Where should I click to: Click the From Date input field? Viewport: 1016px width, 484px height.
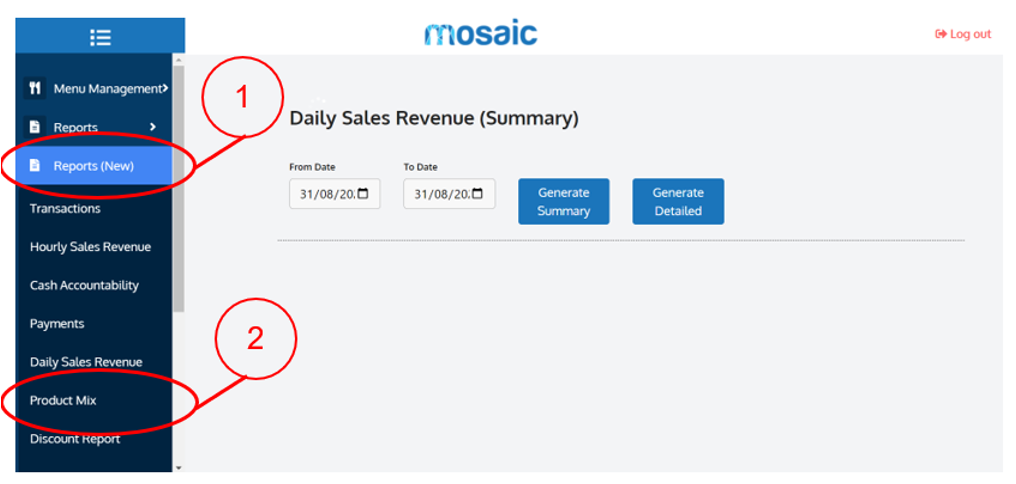tap(335, 194)
